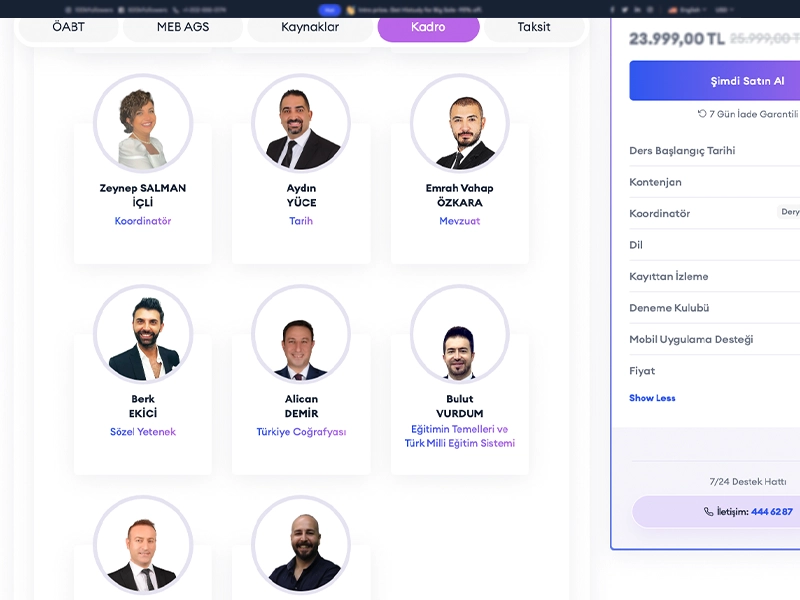This screenshot has height=600, width=800.
Task: Open the Instagram icon in top bar
Action: [x=651, y=10]
